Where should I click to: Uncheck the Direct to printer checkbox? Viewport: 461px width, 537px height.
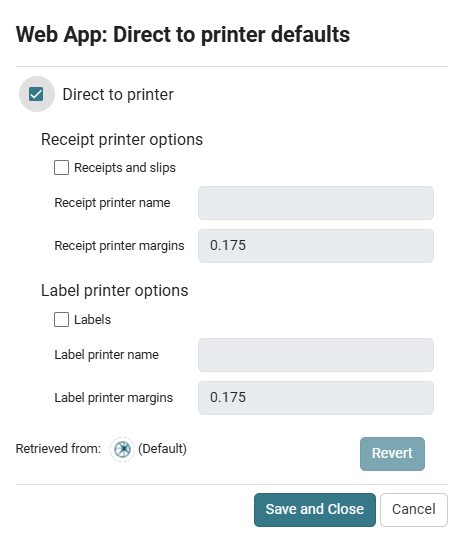pos(36,94)
